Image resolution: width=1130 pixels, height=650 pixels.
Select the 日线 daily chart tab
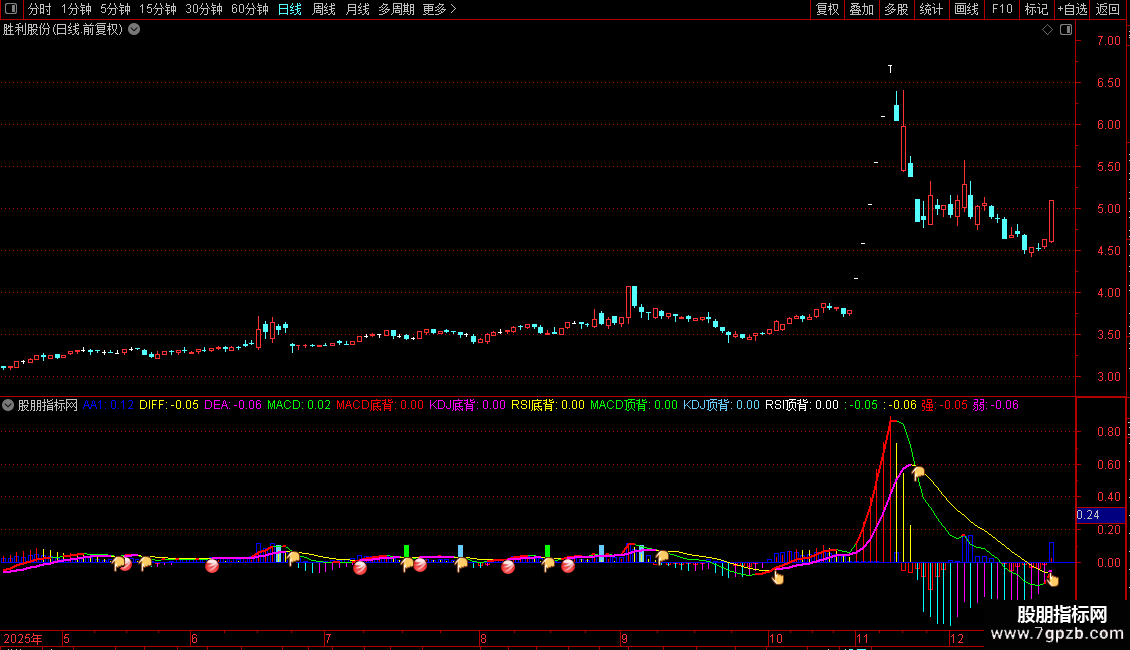tap(290, 9)
